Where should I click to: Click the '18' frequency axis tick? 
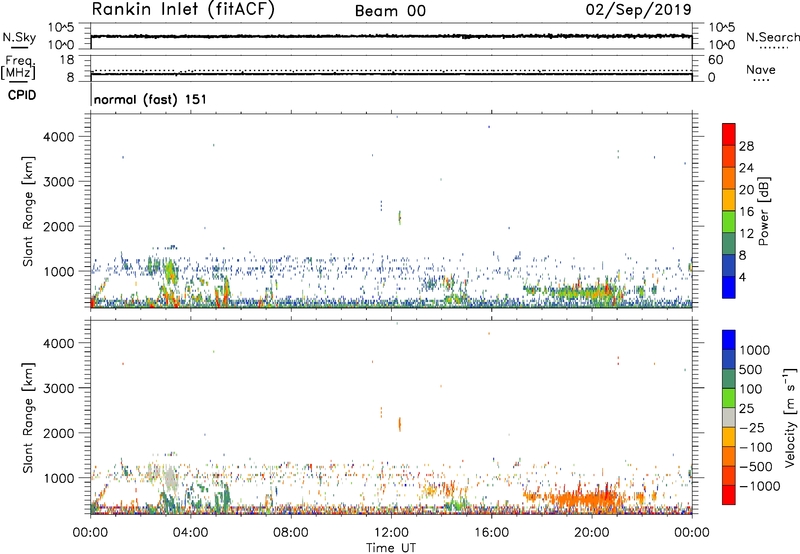pyautogui.click(x=67, y=60)
